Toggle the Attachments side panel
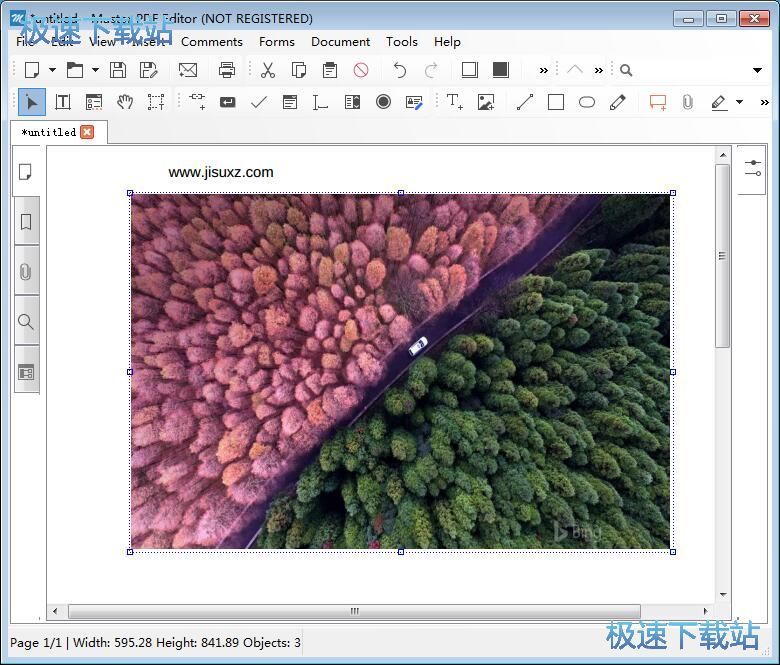 click(x=26, y=272)
